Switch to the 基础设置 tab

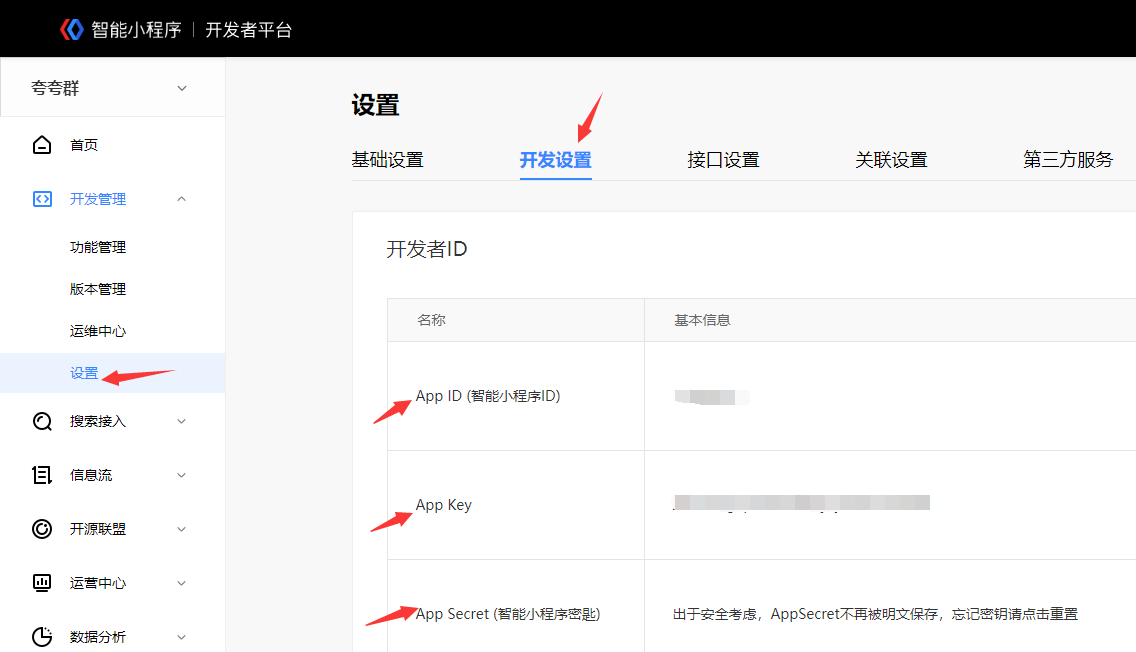pos(387,160)
